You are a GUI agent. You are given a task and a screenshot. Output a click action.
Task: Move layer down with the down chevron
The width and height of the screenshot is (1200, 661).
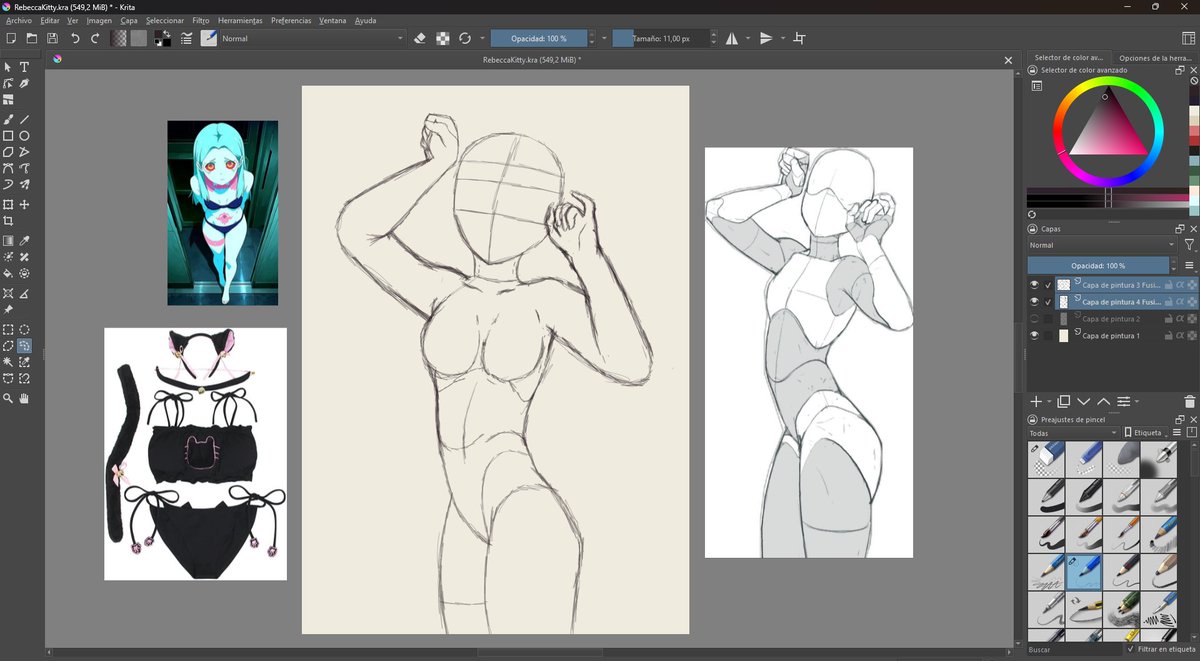coord(1084,401)
